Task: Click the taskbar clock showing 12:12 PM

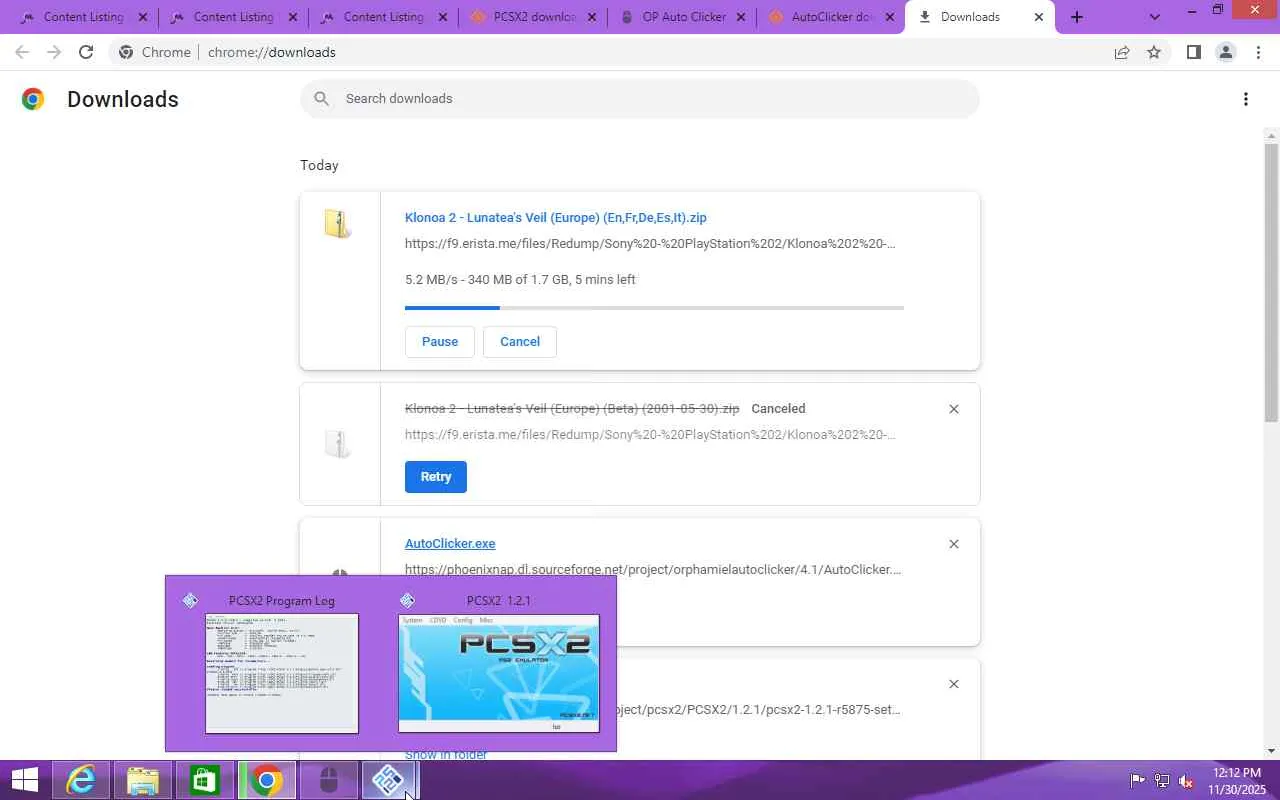Action: coord(1236,781)
